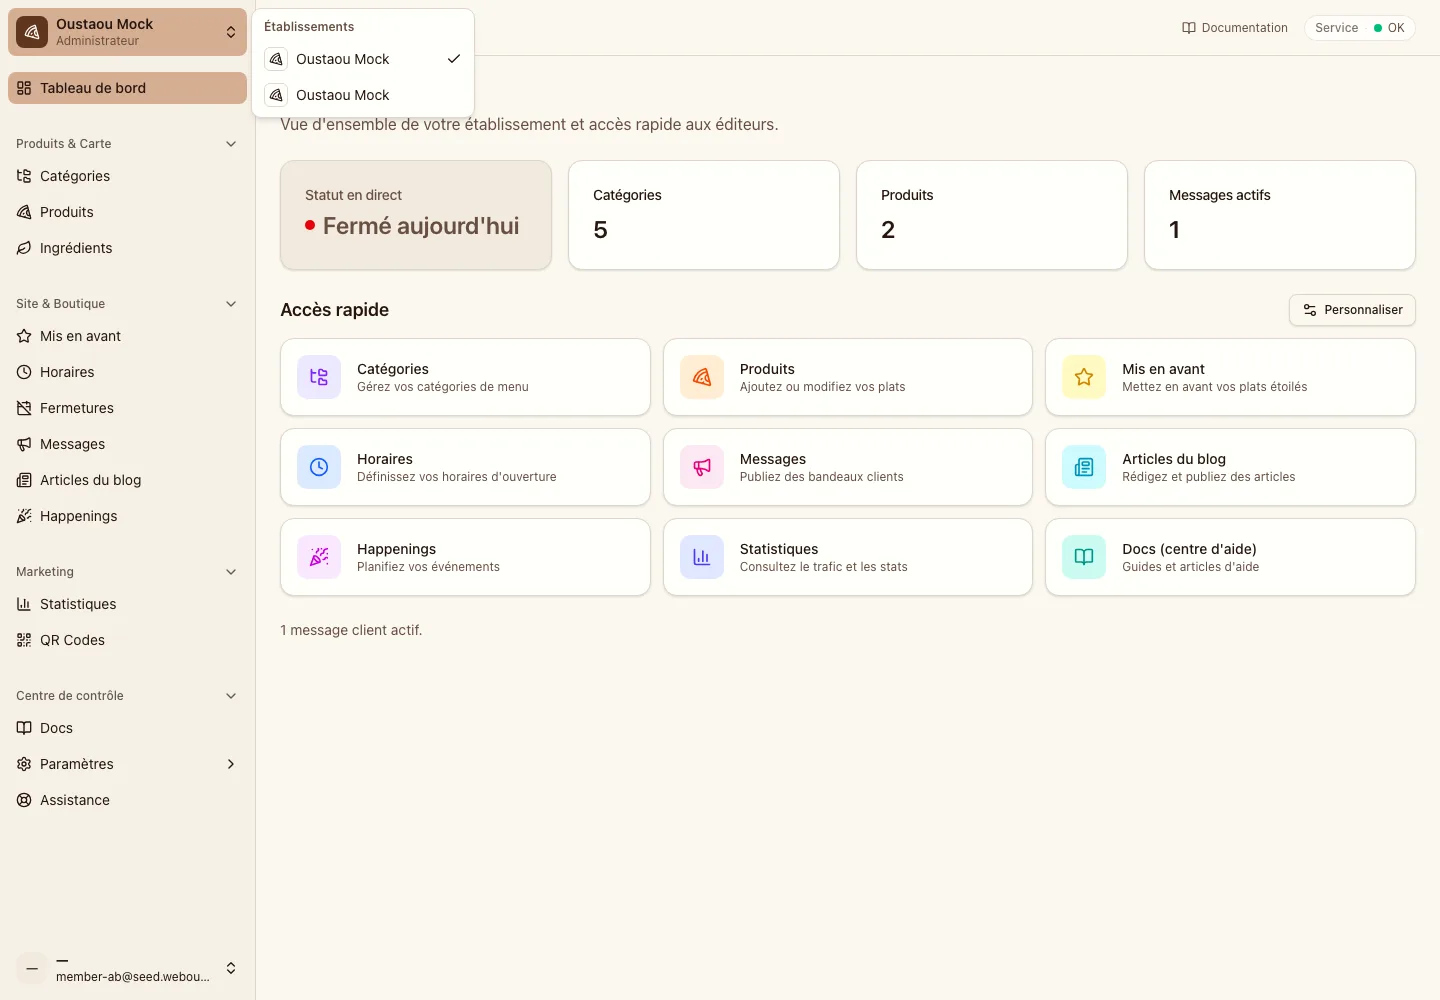This screenshot has width=1440, height=1000.
Task: Open the Produits count card
Action: click(x=992, y=215)
